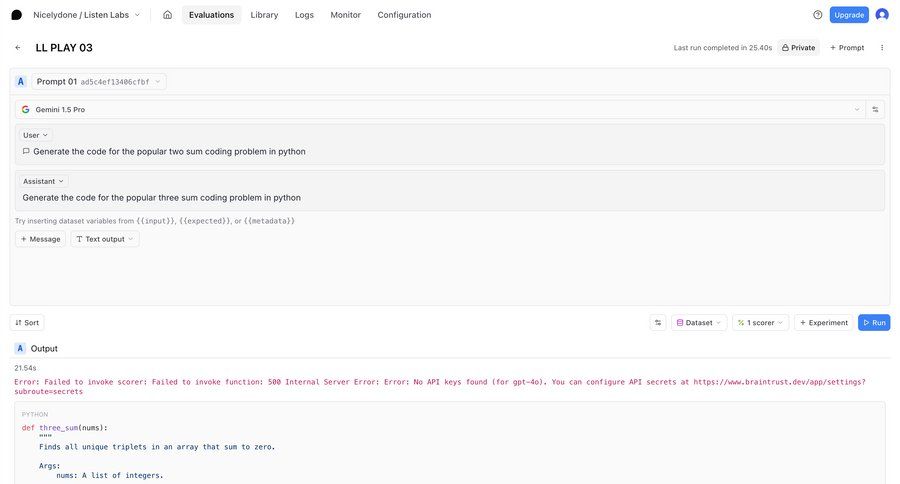Click the A badge beside Output
Image resolution: width=900 pixels, height=484 pixels.
coord(20,349)
